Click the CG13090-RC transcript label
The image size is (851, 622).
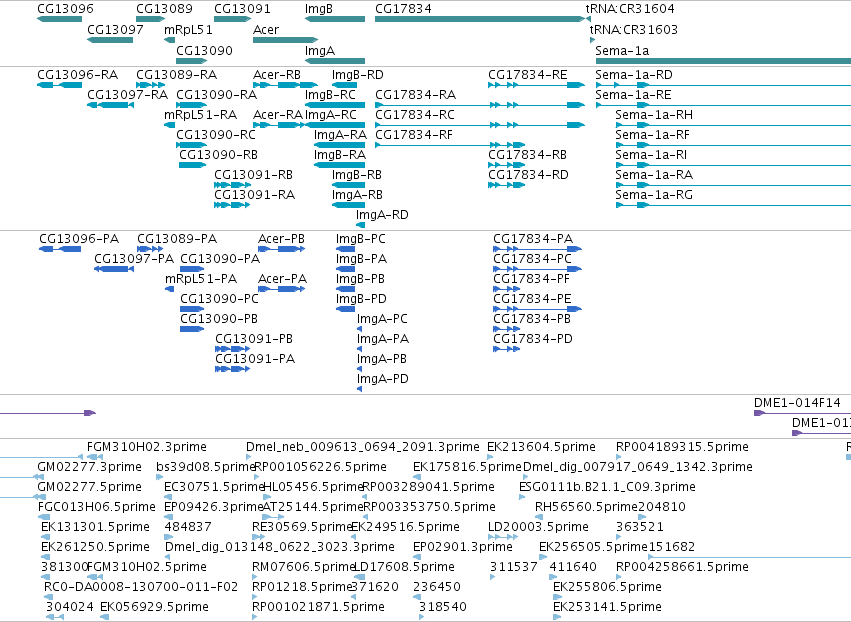216,135
